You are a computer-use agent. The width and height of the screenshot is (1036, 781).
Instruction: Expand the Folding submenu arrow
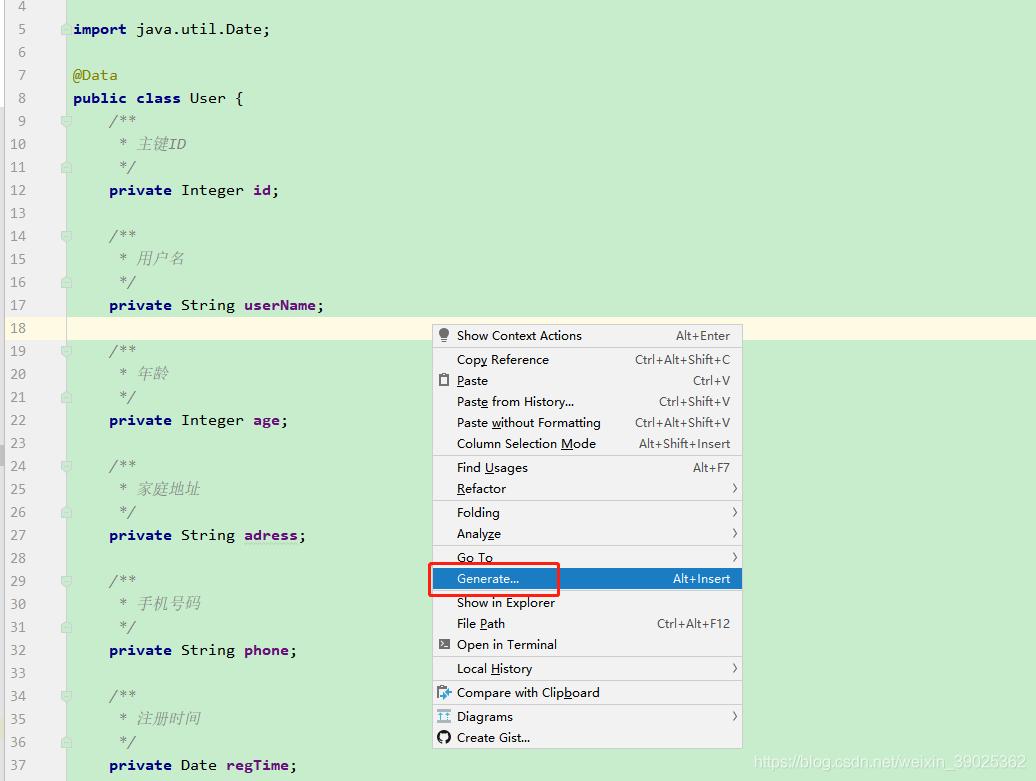(x=734, y=512)
